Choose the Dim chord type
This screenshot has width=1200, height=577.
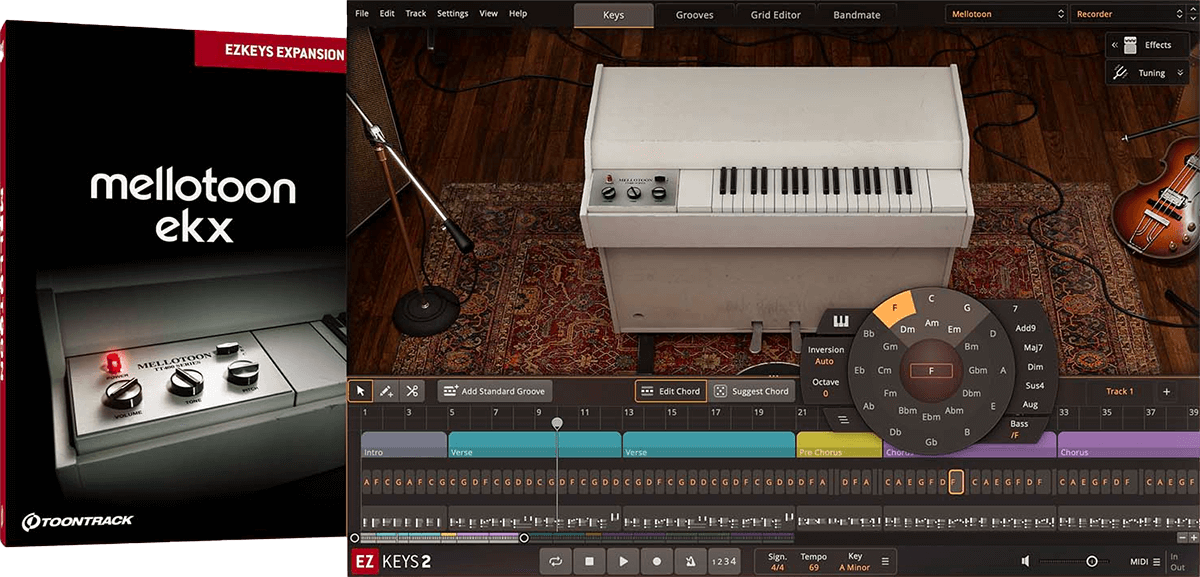click(x=1035, y=366)
